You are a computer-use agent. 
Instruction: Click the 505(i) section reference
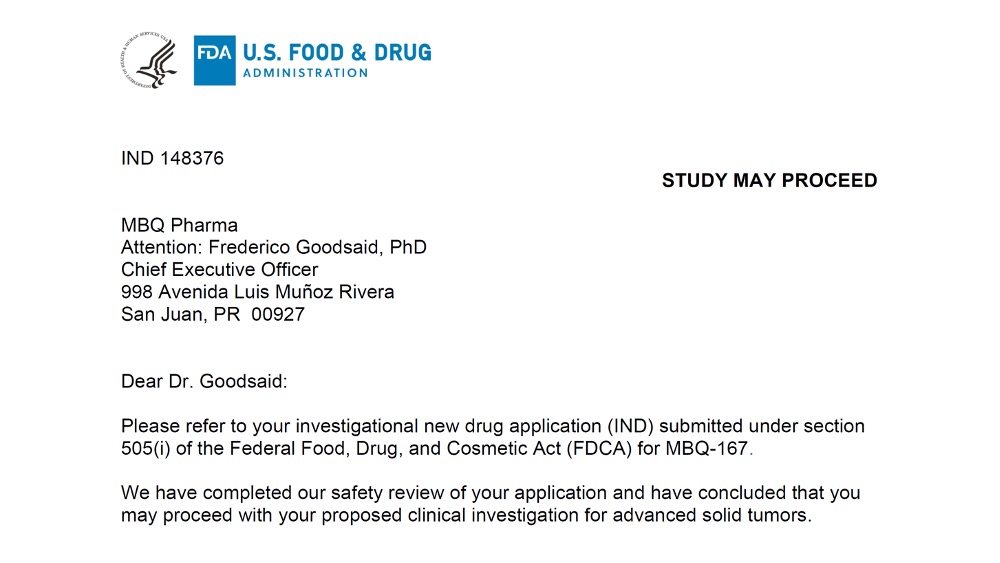coord(145,448)
